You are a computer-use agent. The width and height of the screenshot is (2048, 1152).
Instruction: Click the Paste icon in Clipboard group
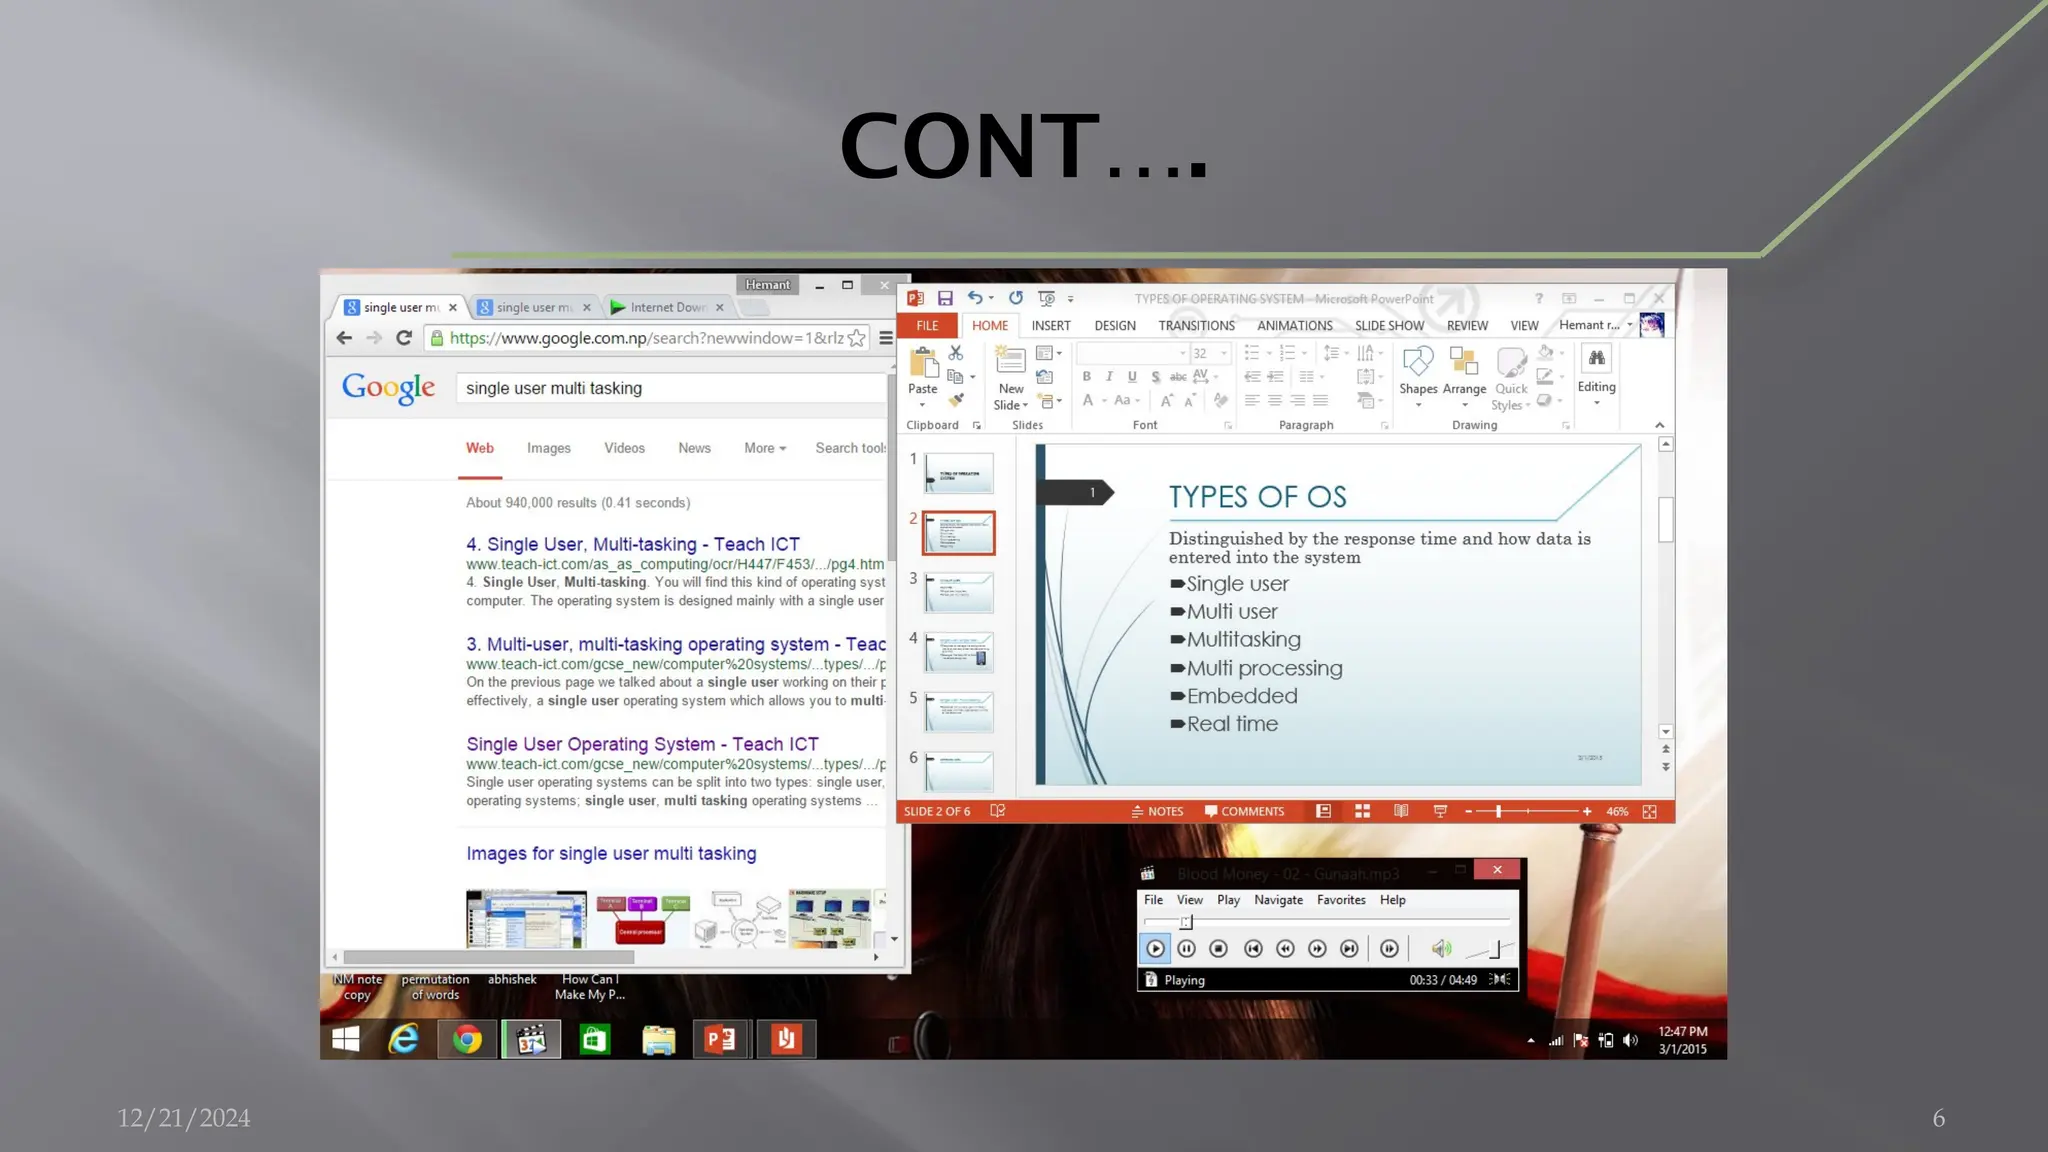(922, 363)
